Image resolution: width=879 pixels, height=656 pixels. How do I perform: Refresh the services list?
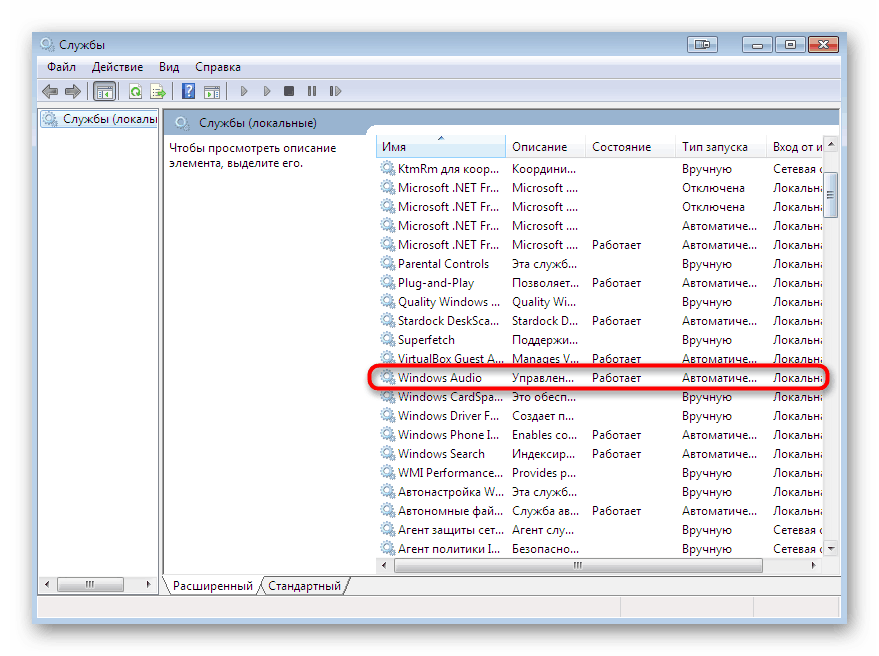(134, 91)
